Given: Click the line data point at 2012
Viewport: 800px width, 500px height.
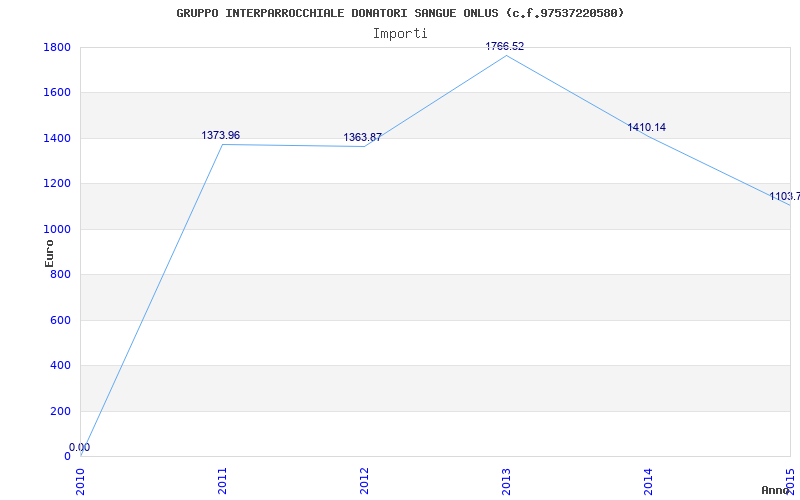Looking at the screenshot, I should tap(364, 146).
